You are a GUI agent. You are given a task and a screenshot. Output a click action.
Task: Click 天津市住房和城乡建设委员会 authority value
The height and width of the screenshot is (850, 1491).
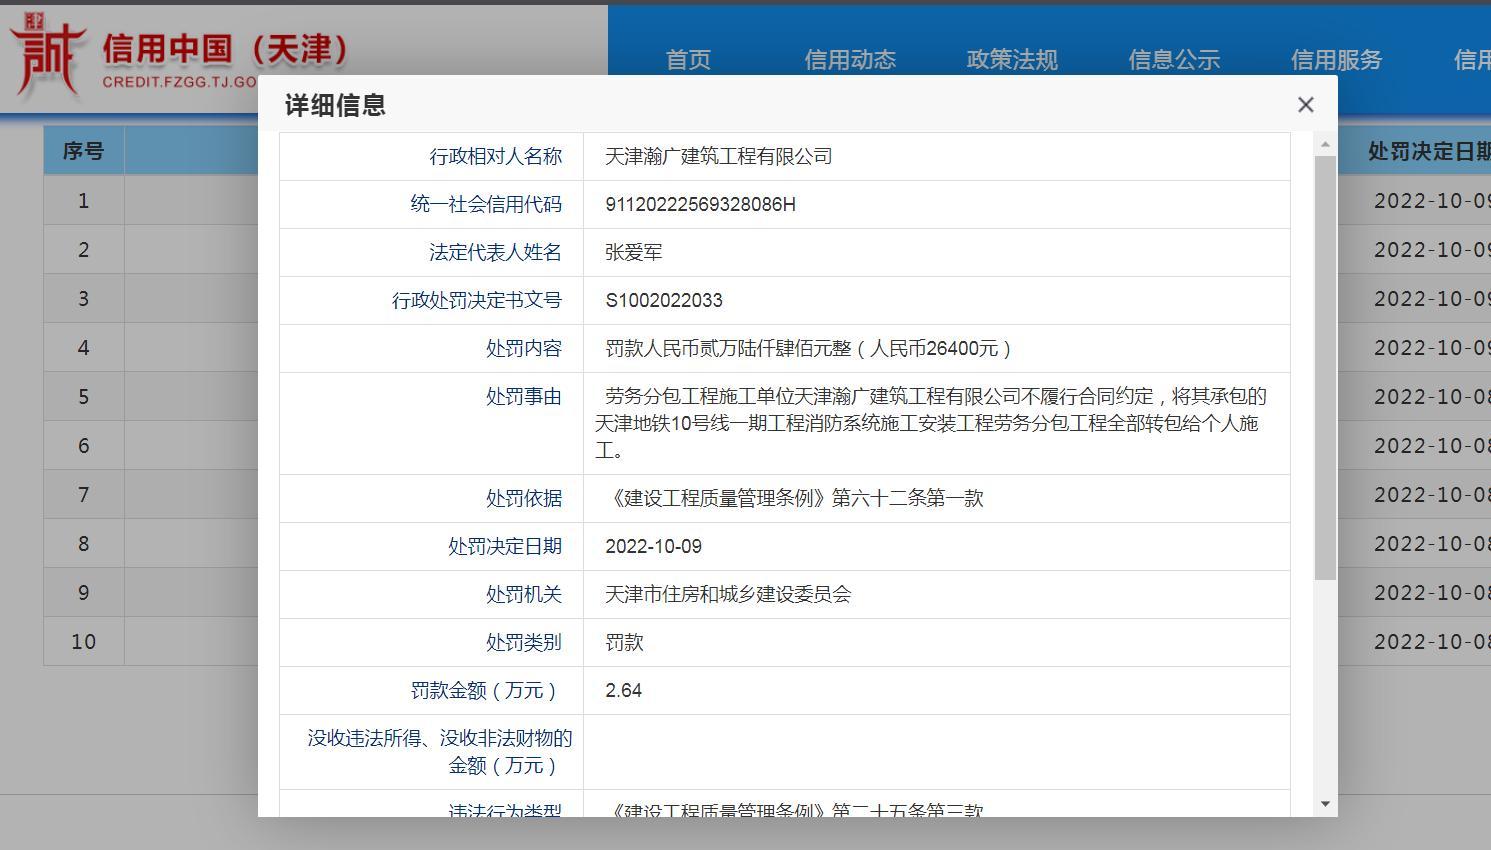[x=727, y=594]
